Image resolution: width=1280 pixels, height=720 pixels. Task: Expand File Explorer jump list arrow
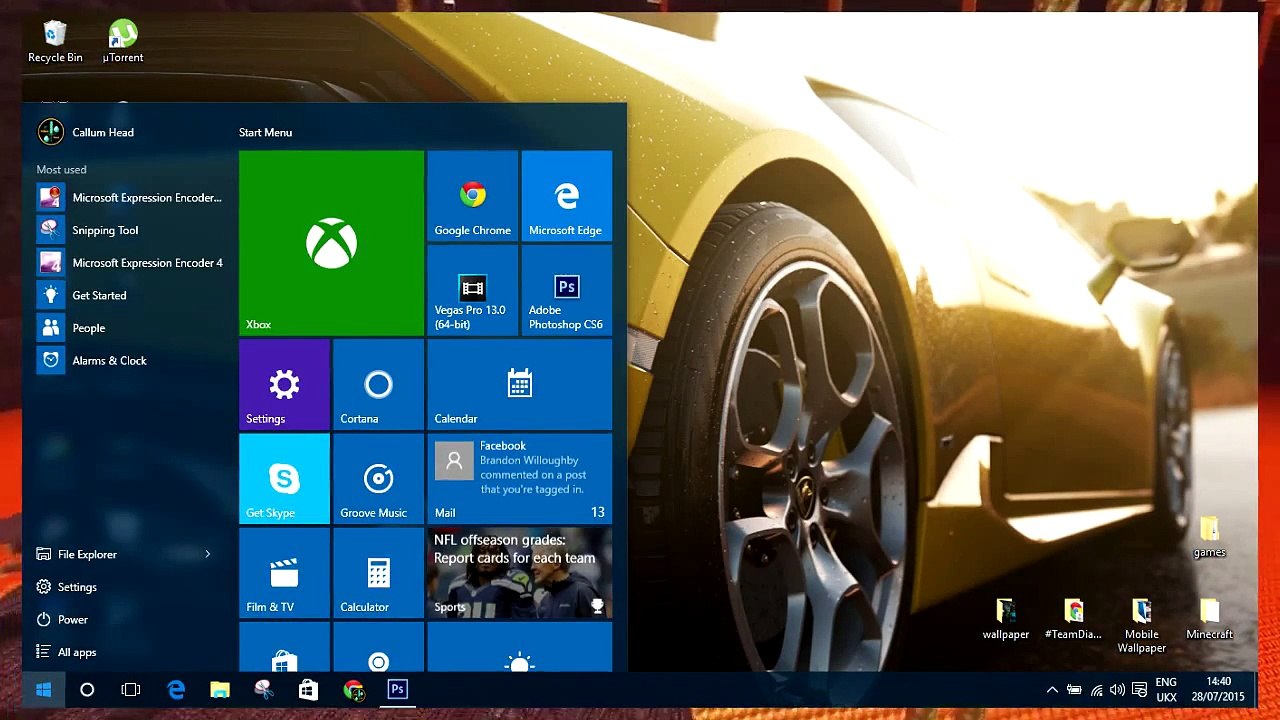click(x=208, y=554)
